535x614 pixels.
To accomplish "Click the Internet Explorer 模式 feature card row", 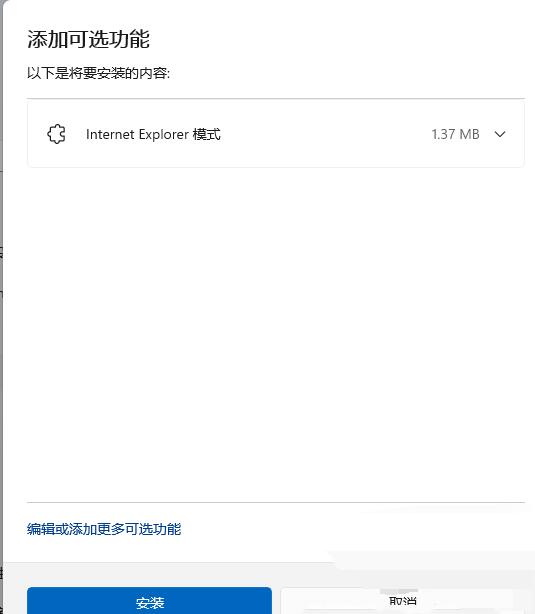I will point(276,134).
